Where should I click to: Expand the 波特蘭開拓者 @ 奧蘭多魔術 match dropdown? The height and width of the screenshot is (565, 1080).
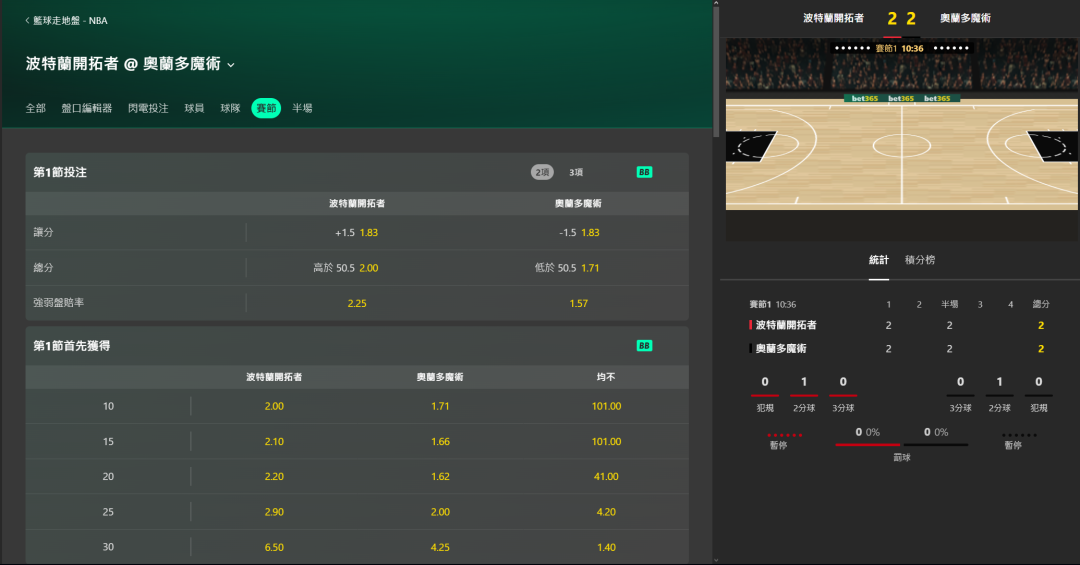(x=231, y=65)
